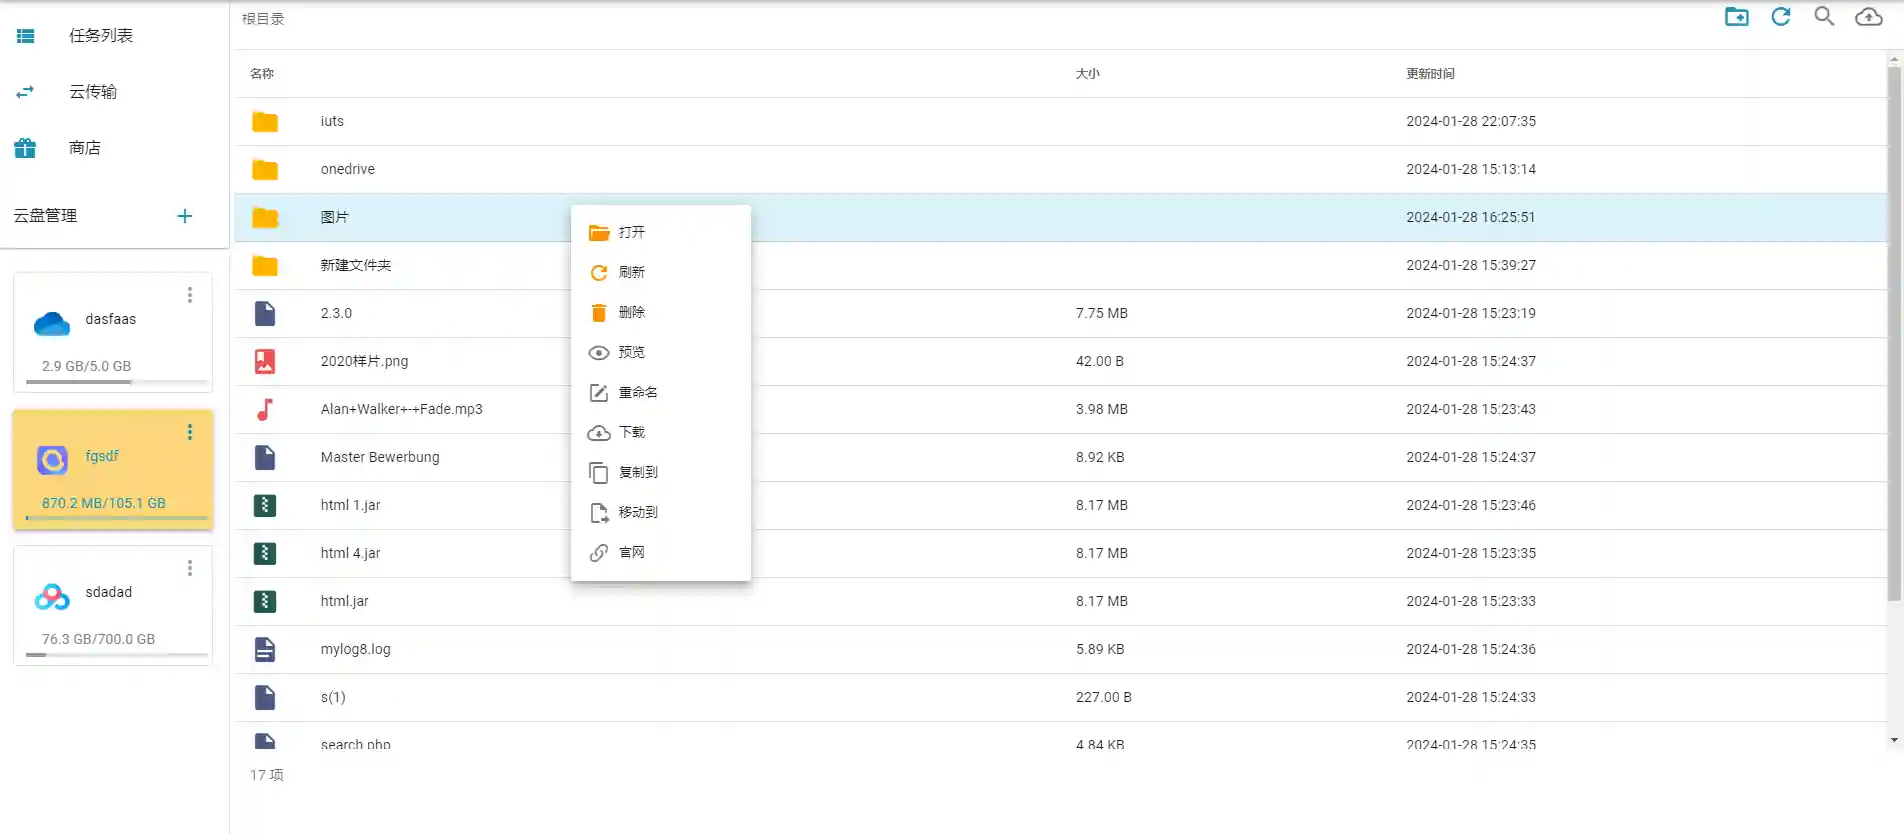This screenshot has width=1904, height=834.
Task: Expand the sdadad drive more options
Action: (x=189, y=568)
